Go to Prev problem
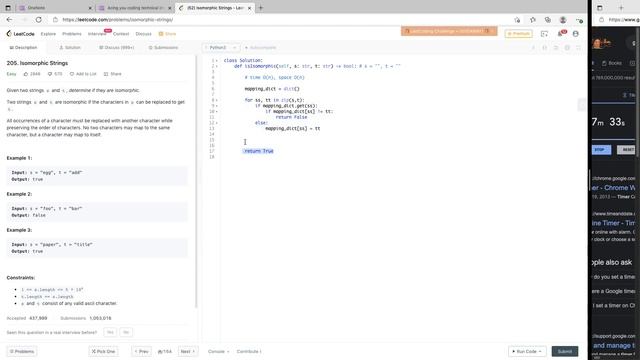The width and height of the screenshot is (640, 360). 141,351
